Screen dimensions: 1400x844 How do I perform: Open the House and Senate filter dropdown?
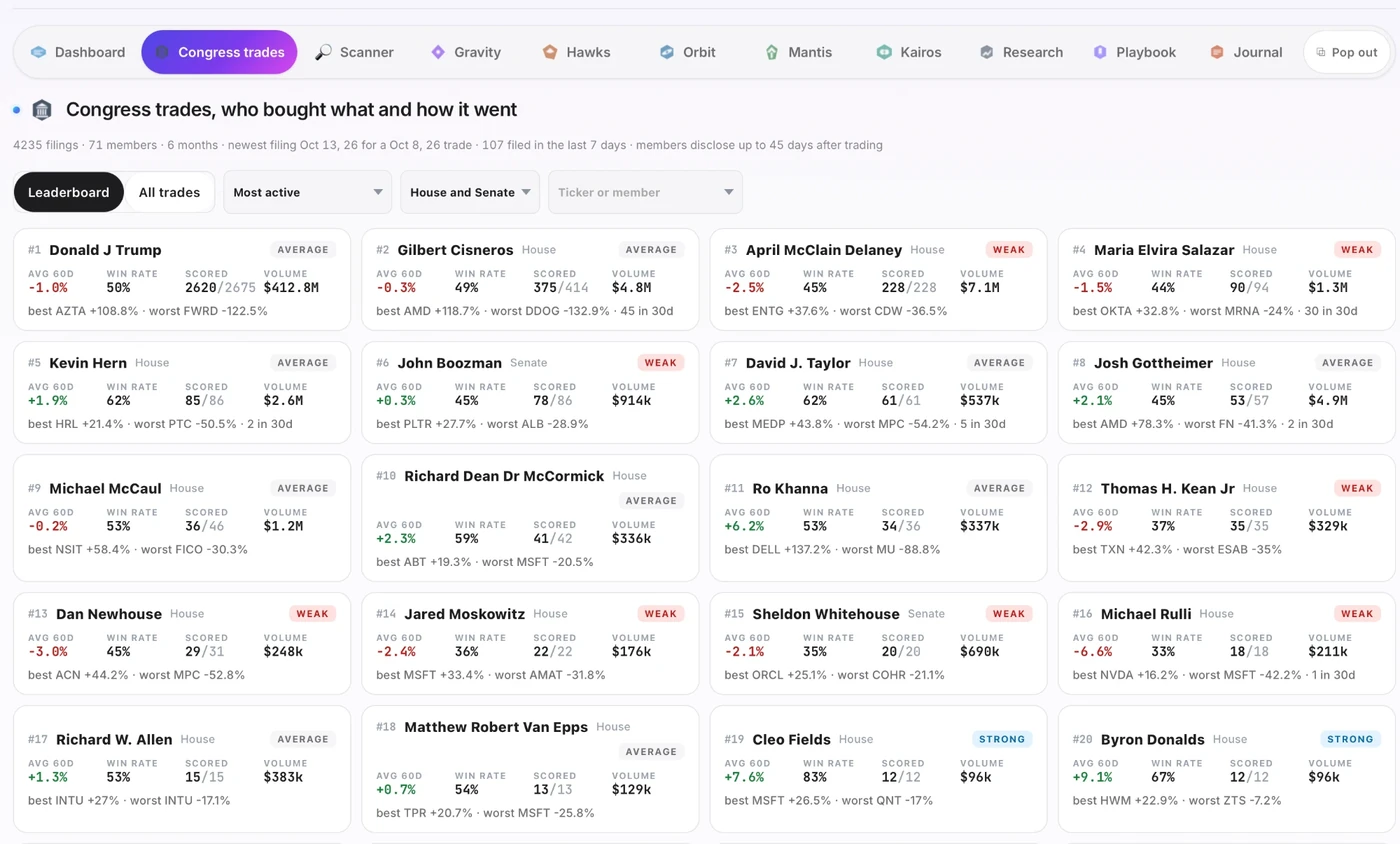click(470, 192)
